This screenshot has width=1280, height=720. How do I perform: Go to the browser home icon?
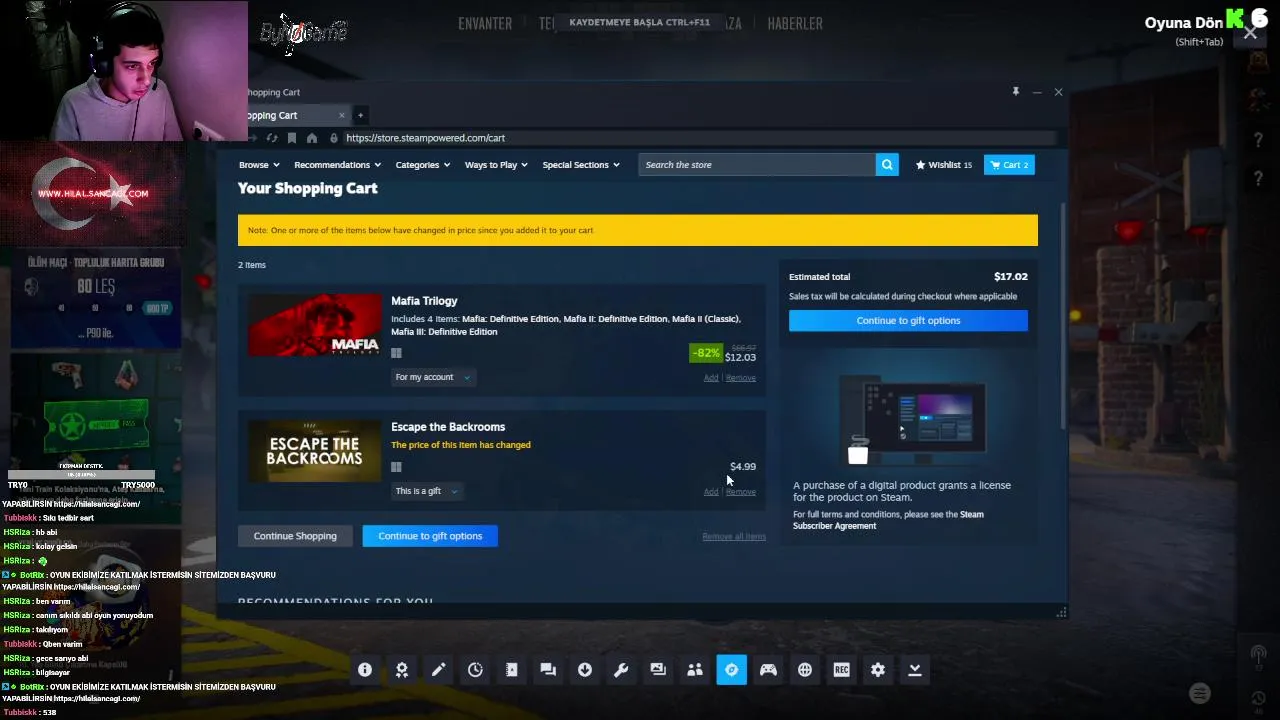pos(312,138)
